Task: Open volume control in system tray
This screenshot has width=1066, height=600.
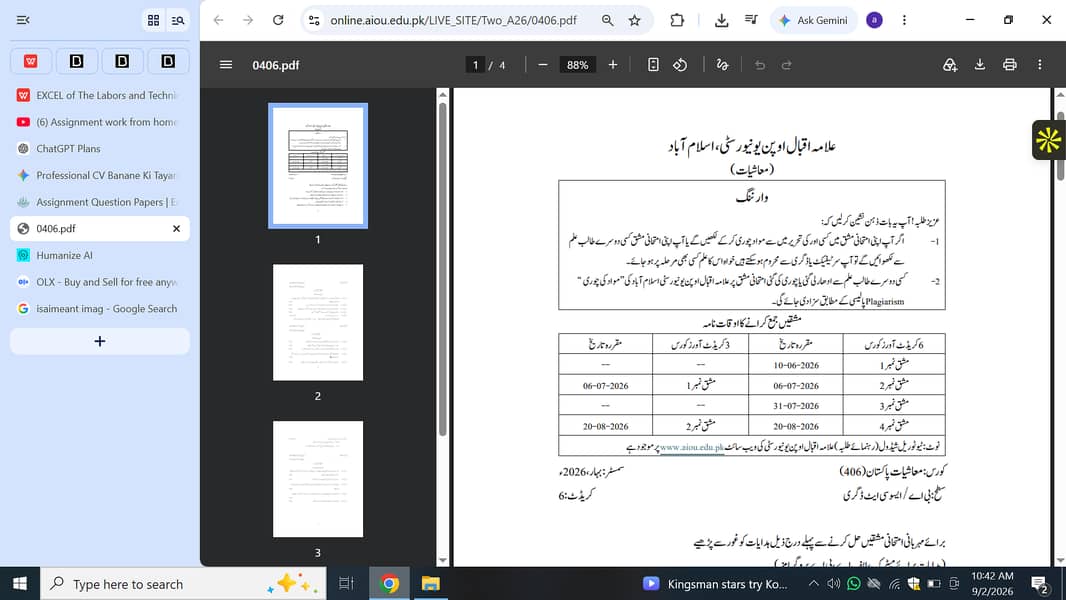Action: (833, 584)
